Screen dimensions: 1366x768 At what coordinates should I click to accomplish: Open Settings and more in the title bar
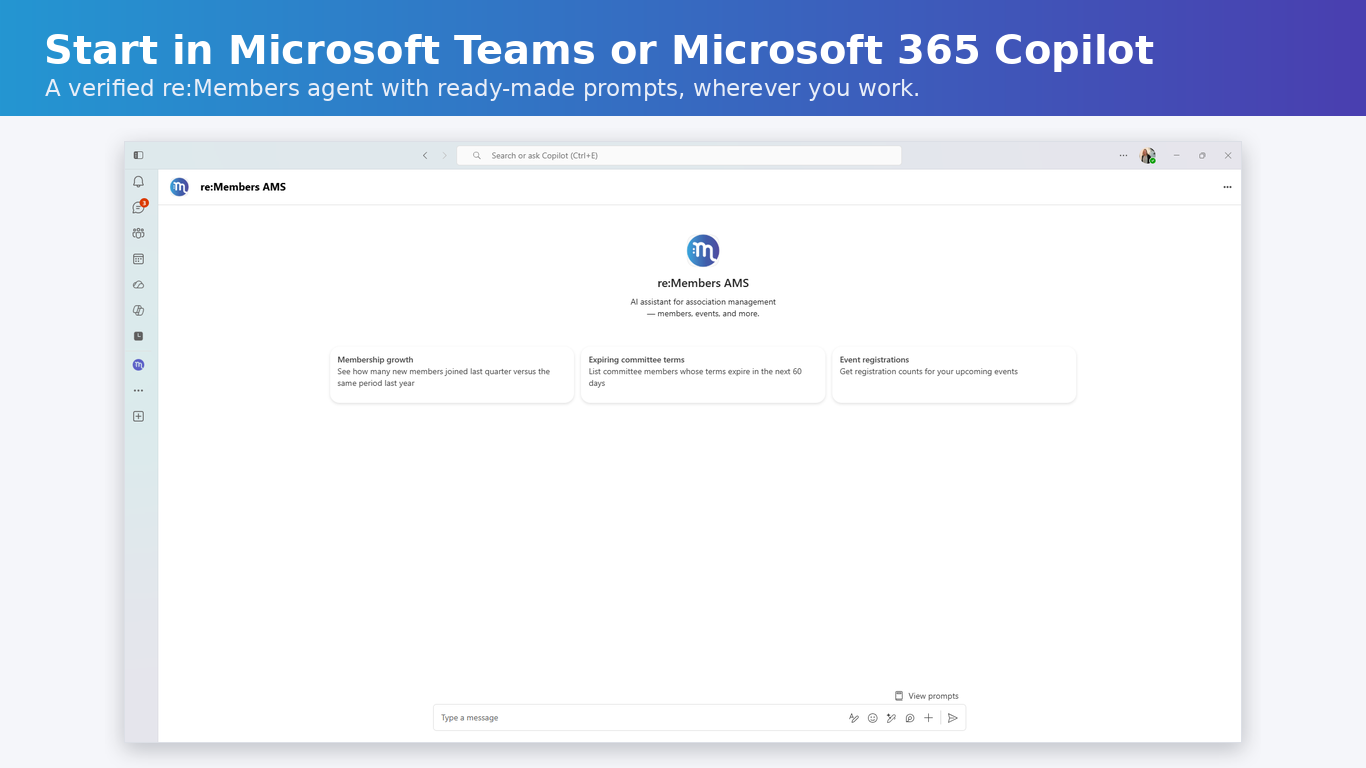point(1123,155)
